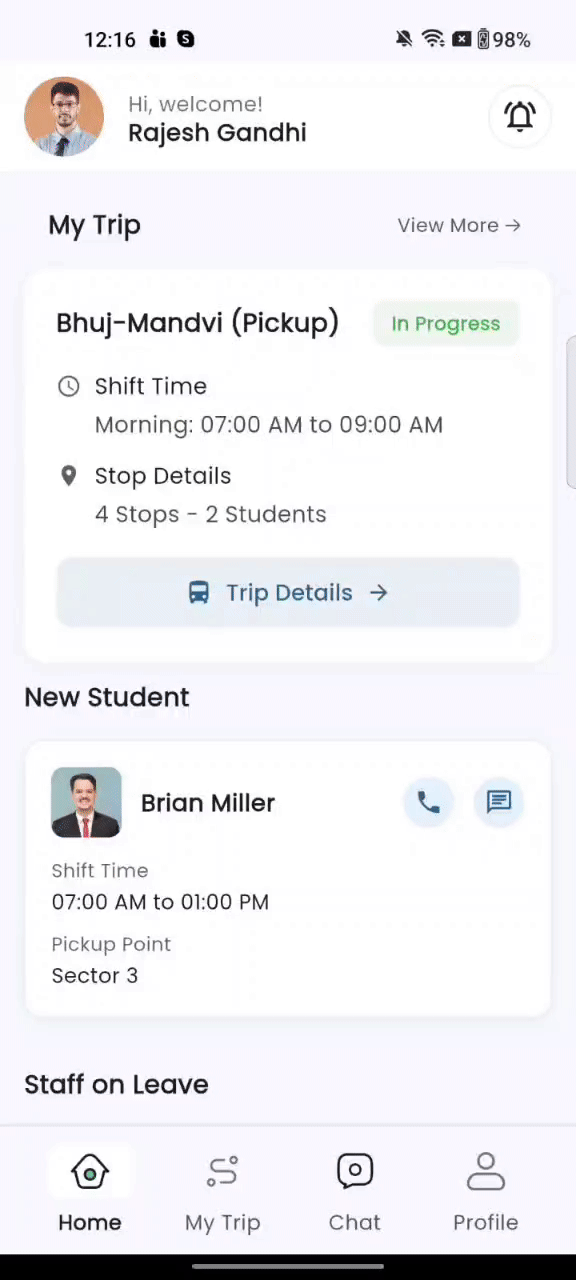576x1280 pixels.
Task: Open the View More link
Action: click(x=458, y=225)
